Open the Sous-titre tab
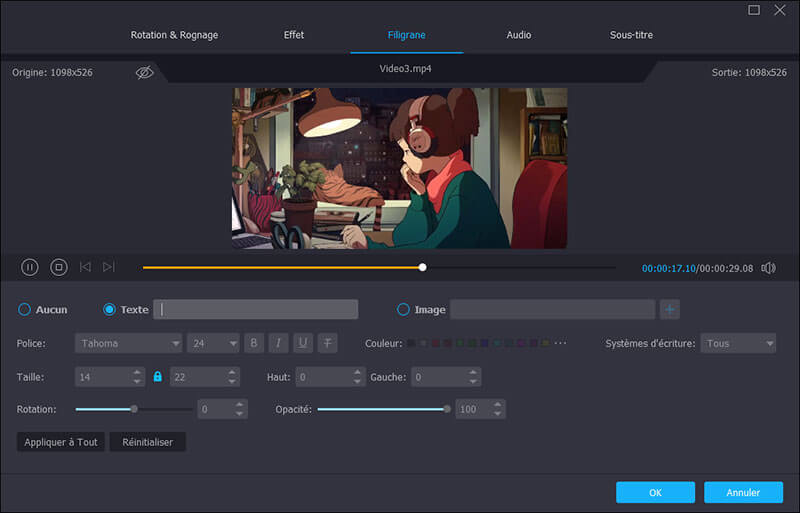The image size is (800, 513). pos(631,35)
